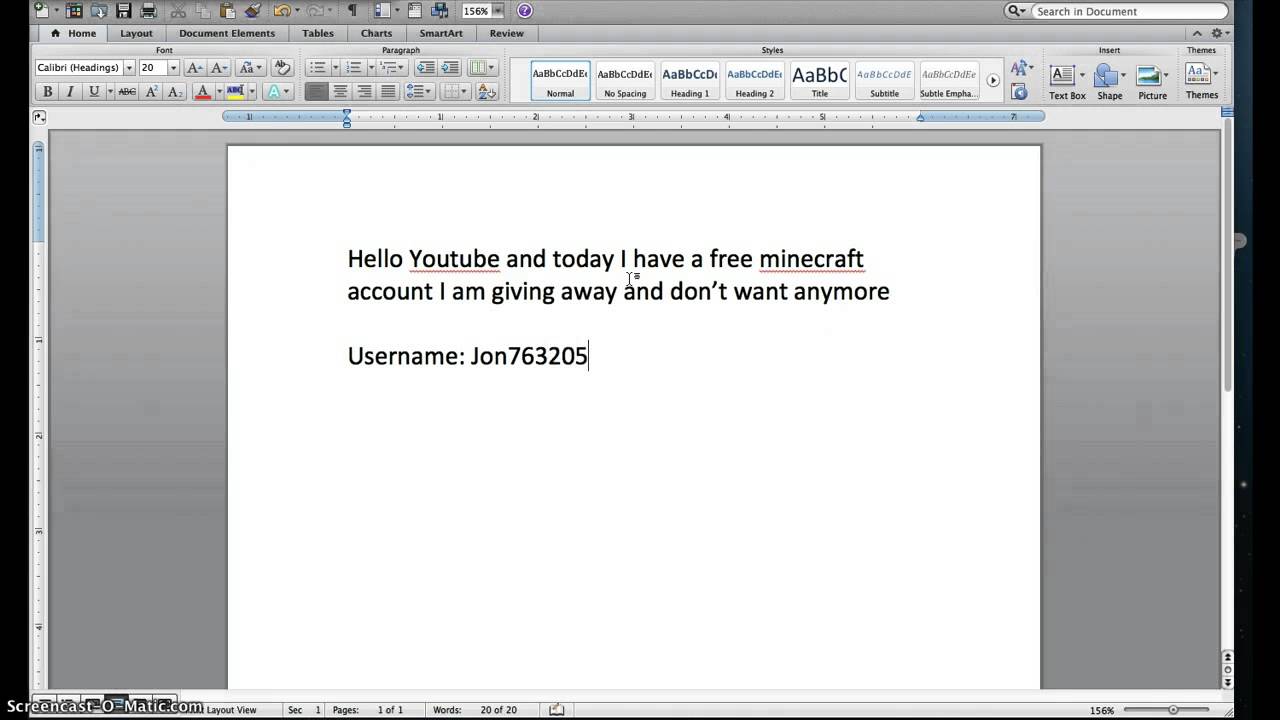Toggle the Sidebar icon
The height and width of the screenshot is (720, 1280).
[x=381, y=11]
